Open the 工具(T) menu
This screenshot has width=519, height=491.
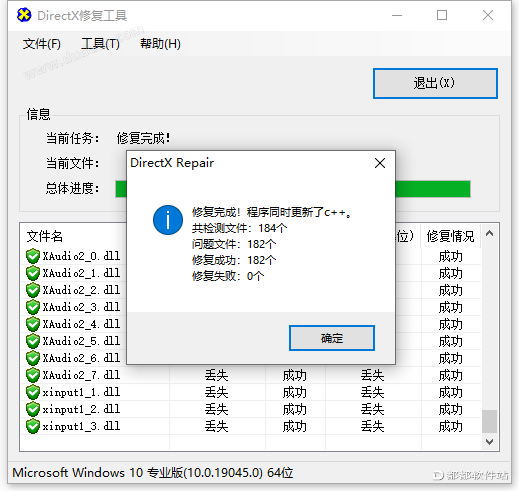point(100,44)
